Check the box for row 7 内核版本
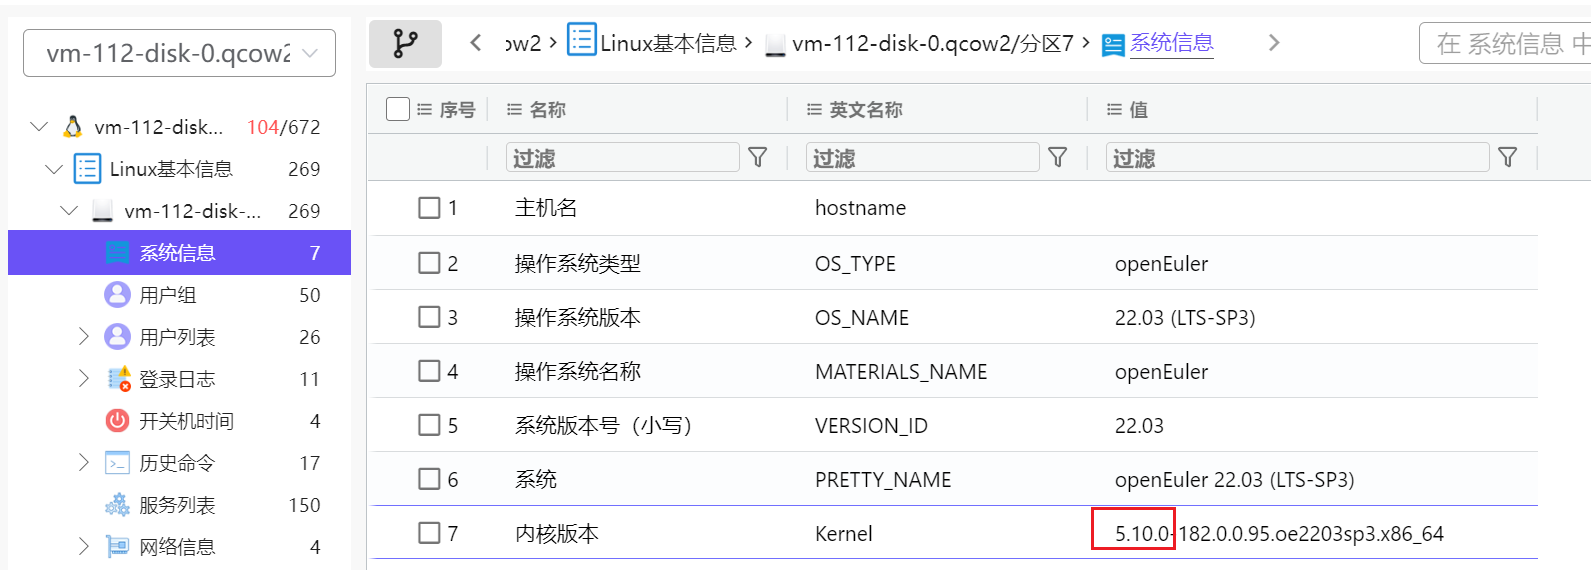Viewport: 1591px width, 570px height. [x=429, y=533]
